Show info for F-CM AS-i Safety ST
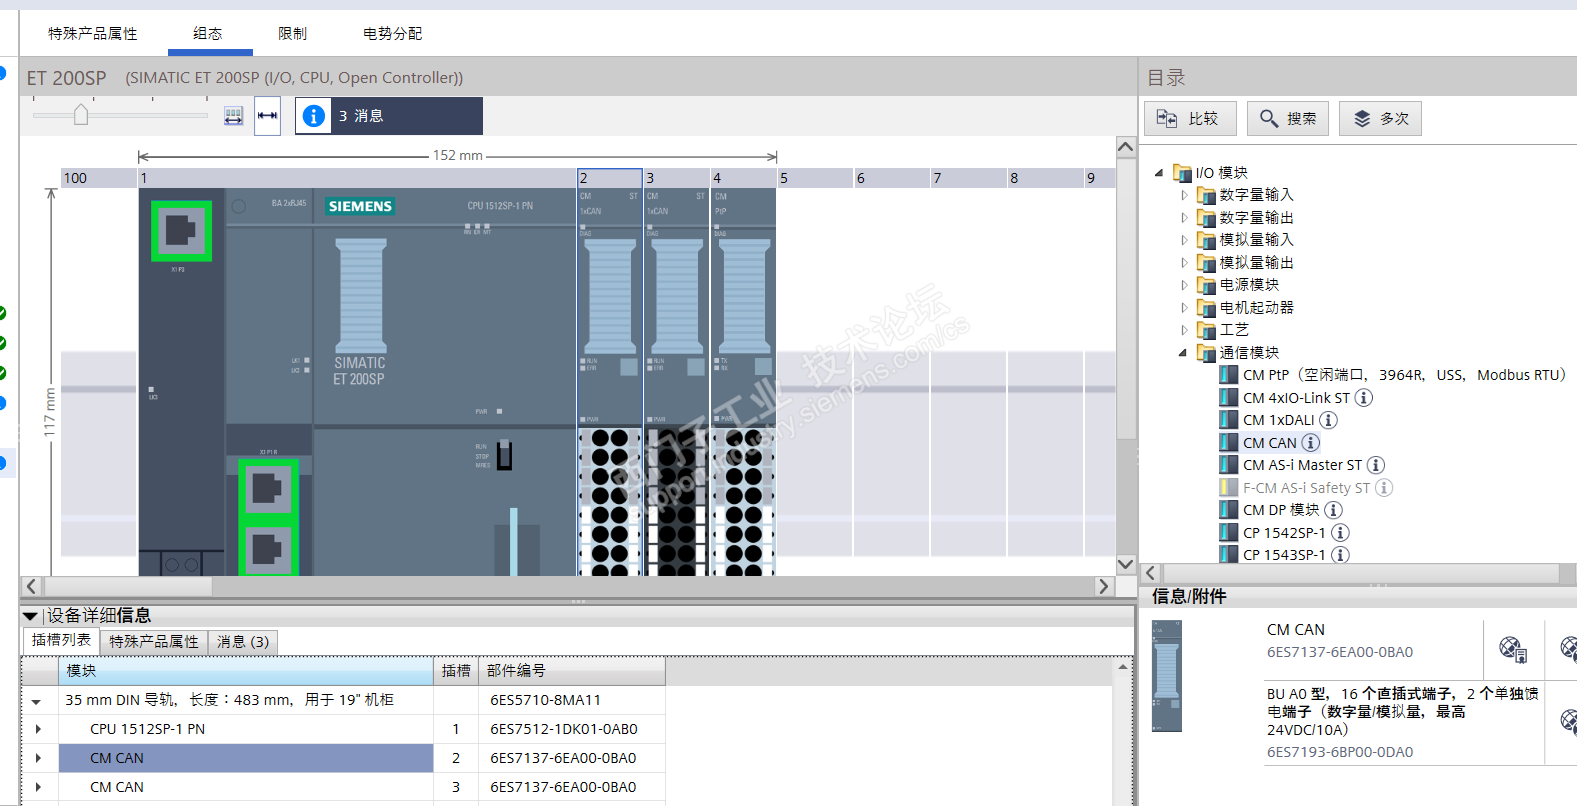Screen dimensions: 1577x806 pyautogui.click(x=1384, y=488)
